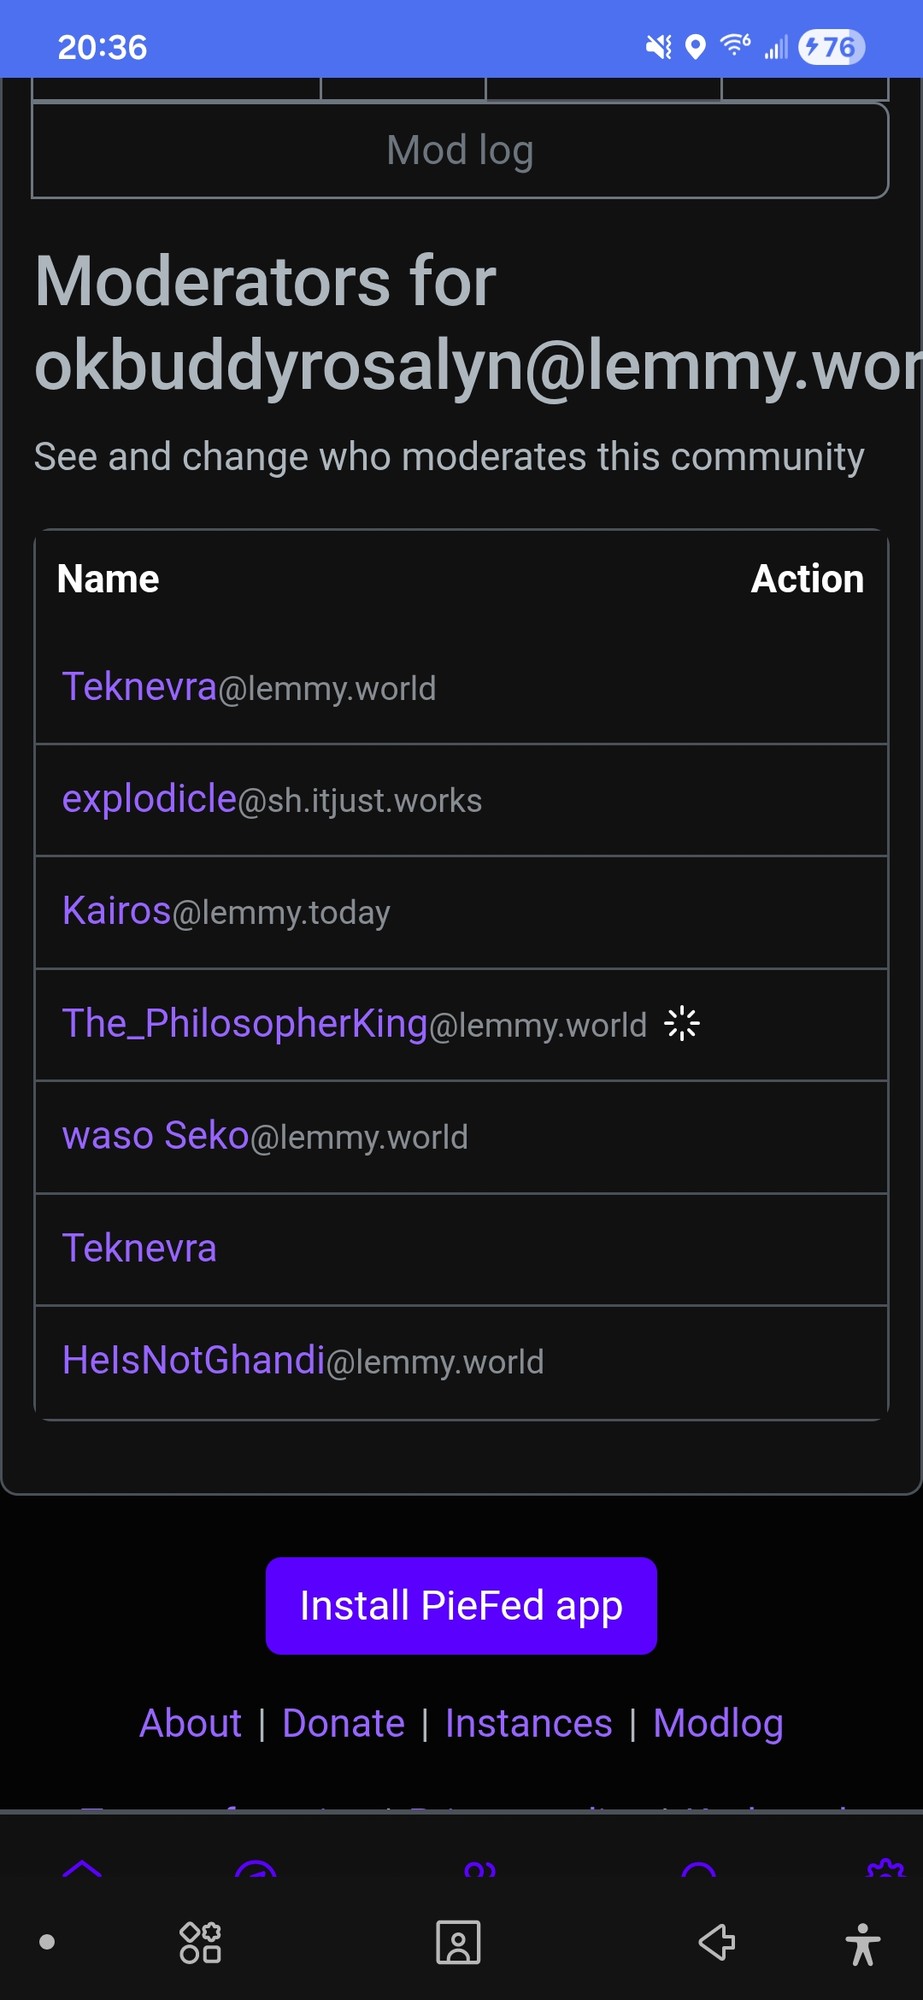Tap the location pin status icon
This screenshot has height=2000, width=923.
696,47
